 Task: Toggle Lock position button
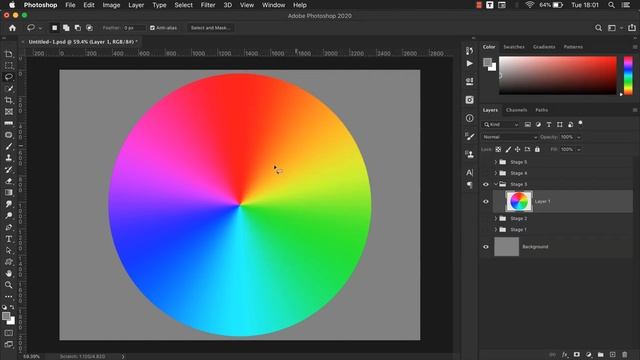[517, 149]
